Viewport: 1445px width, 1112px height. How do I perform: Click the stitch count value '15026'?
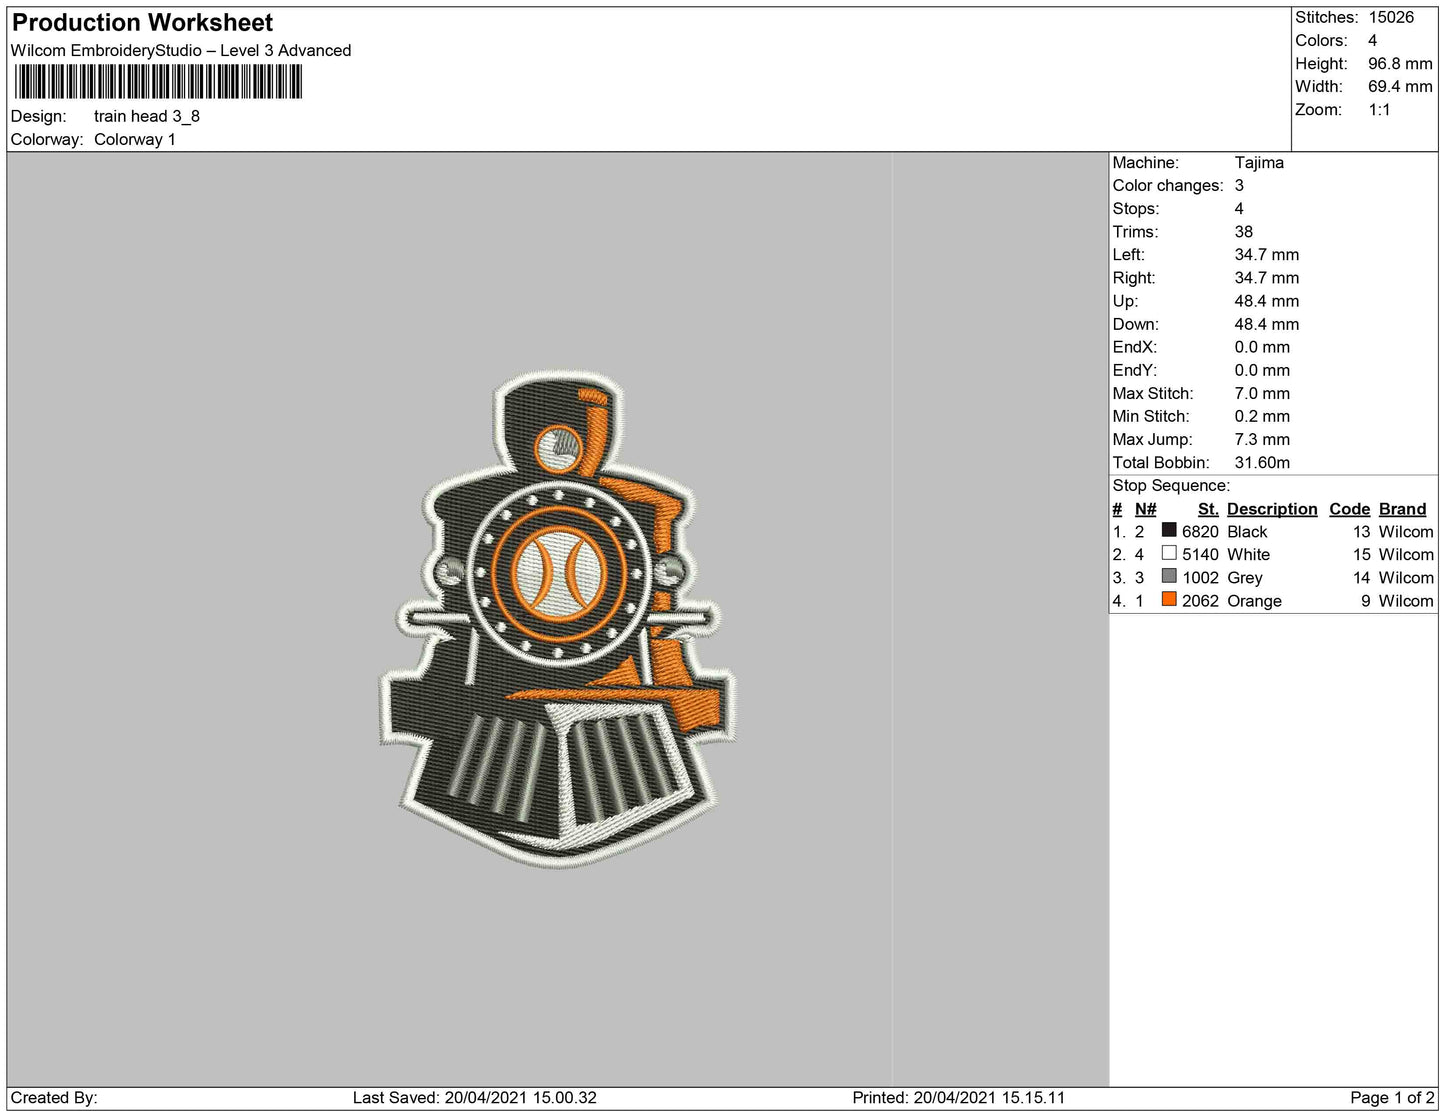point(1391,17)
